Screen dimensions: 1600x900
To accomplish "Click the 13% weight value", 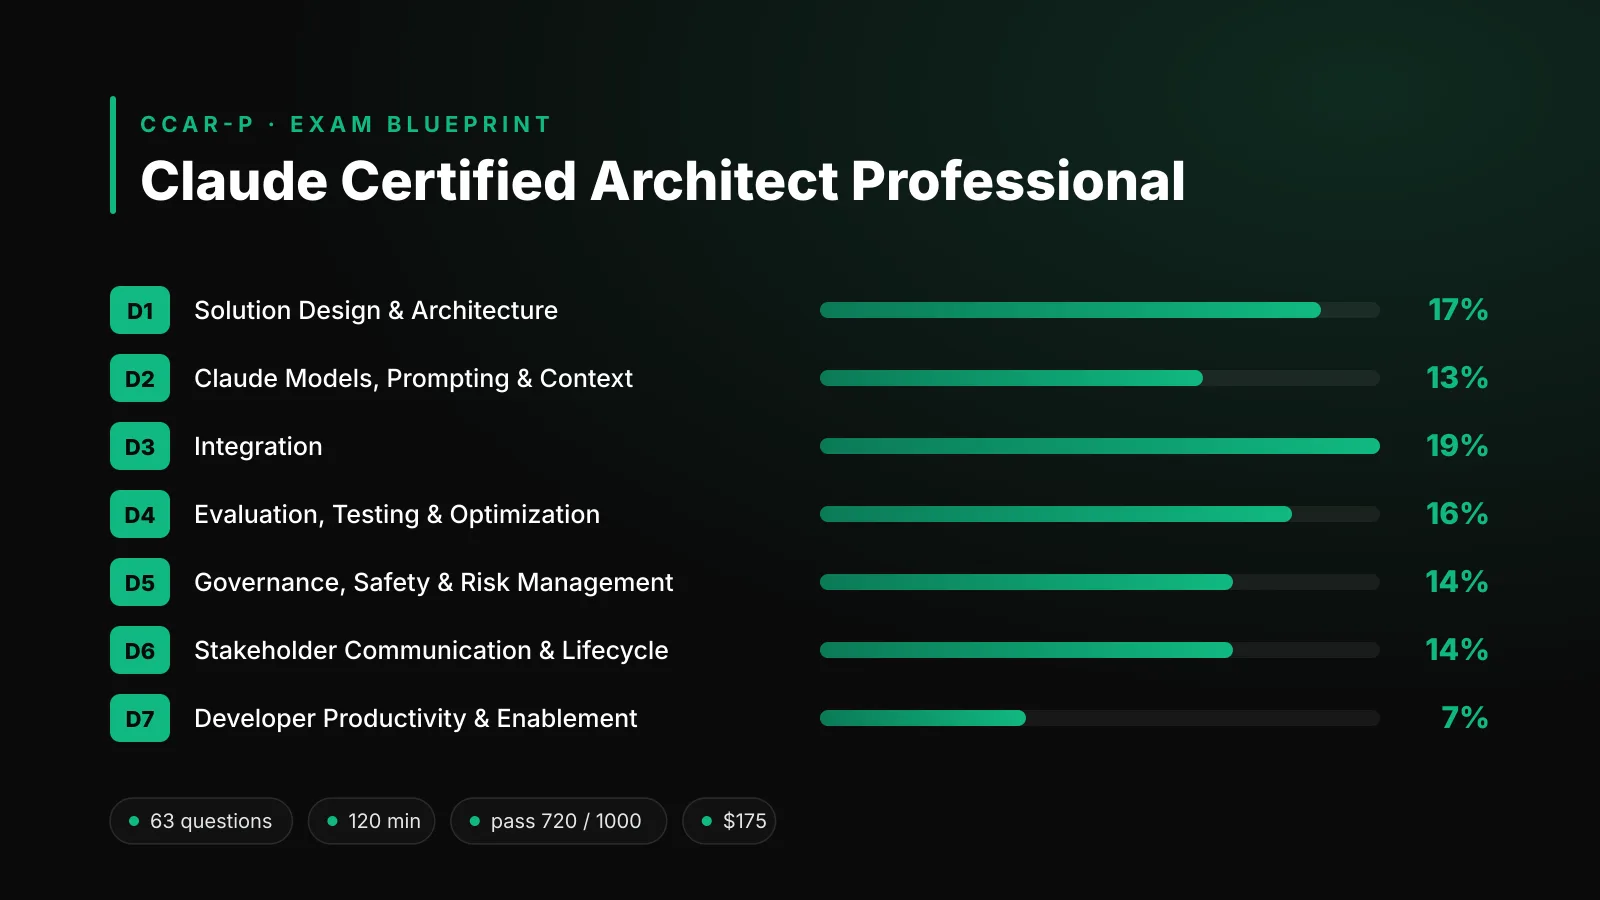I will click(x=1457, y=378).
